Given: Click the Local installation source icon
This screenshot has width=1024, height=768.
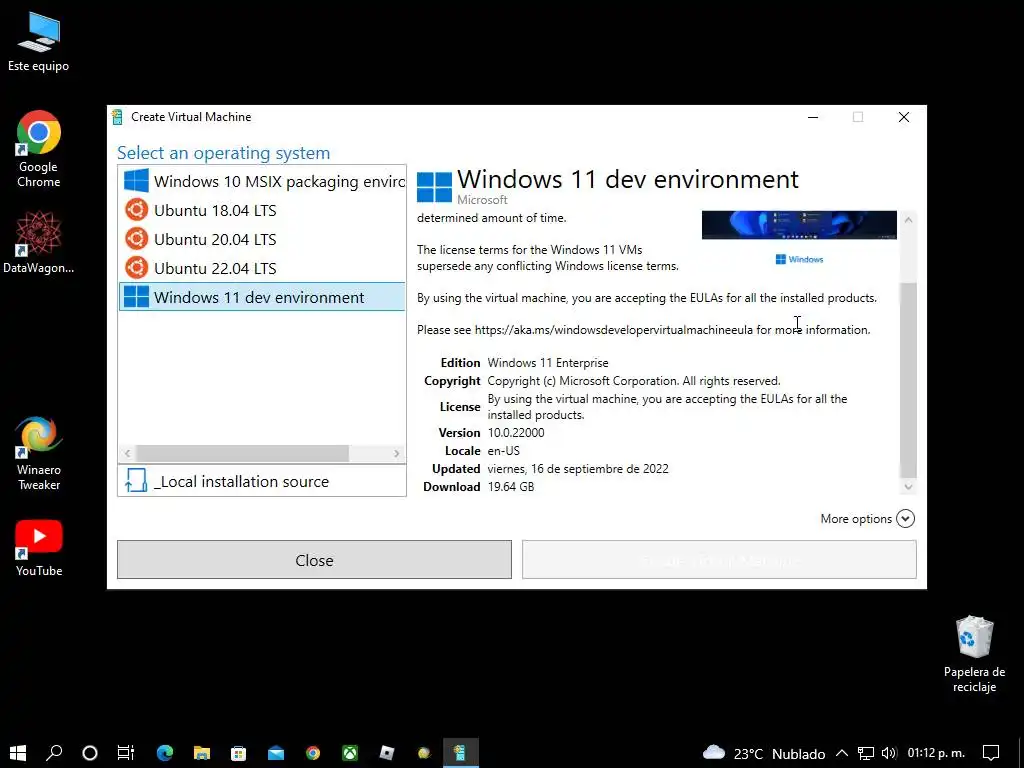Looking at the screenshot, I should [x=136, y=481].
